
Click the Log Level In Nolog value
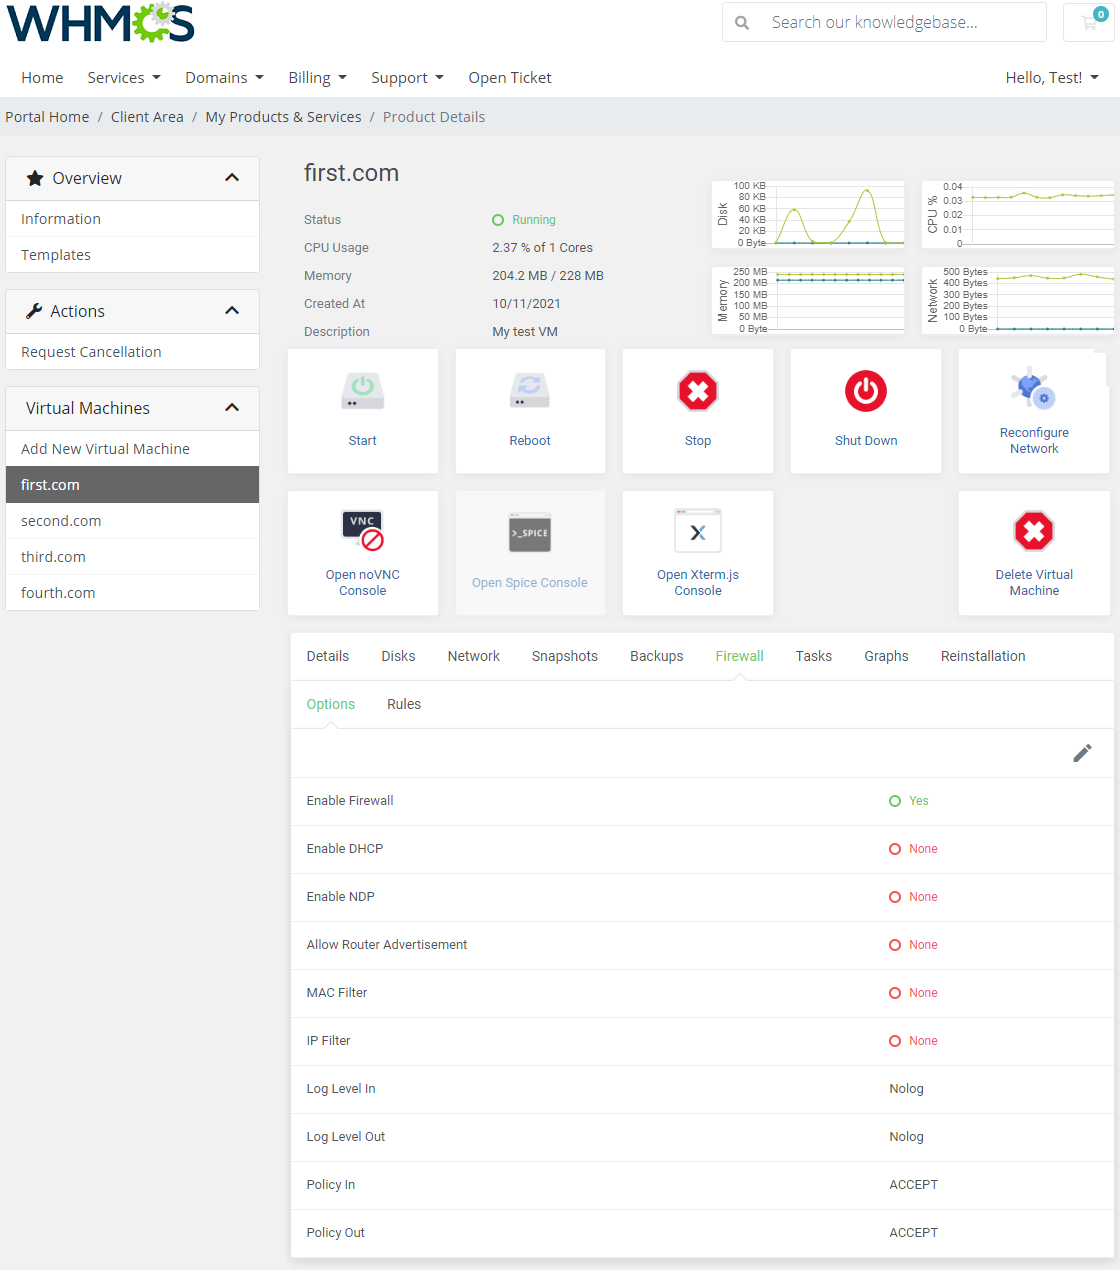pyautogui.click(x=907, y=1089)
